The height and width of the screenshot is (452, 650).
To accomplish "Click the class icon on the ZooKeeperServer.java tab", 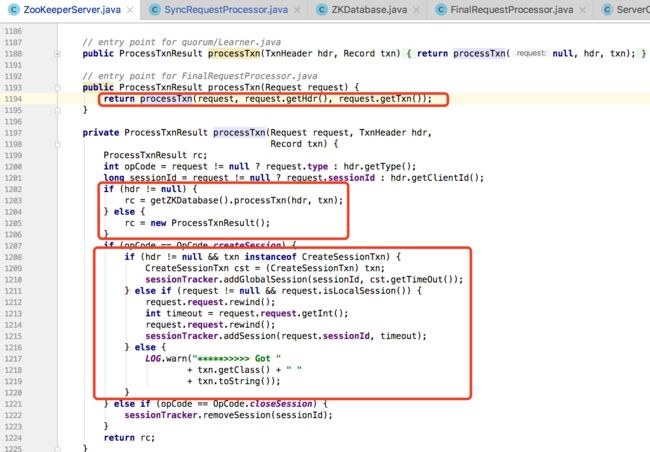I will click(14, 10).
